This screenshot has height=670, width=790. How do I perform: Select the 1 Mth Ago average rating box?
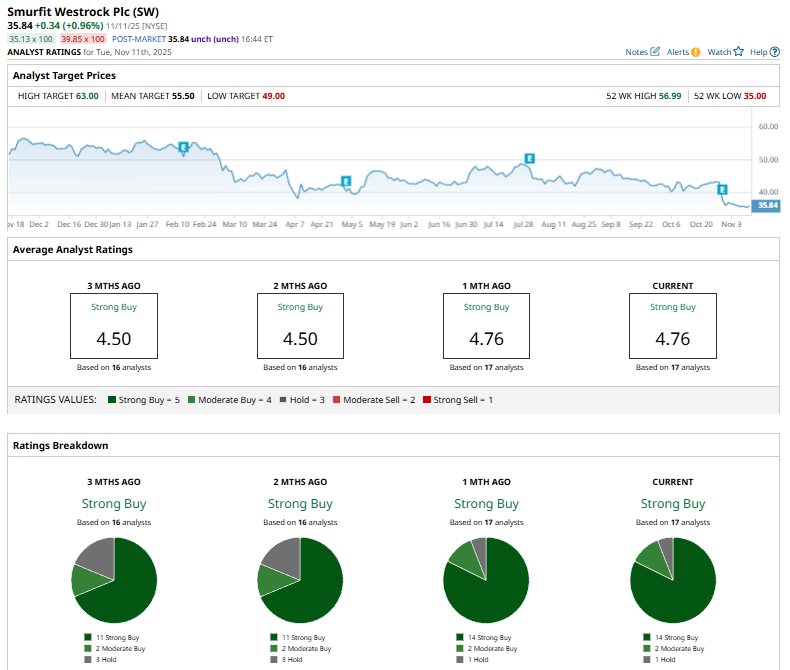tap(486, 325)
